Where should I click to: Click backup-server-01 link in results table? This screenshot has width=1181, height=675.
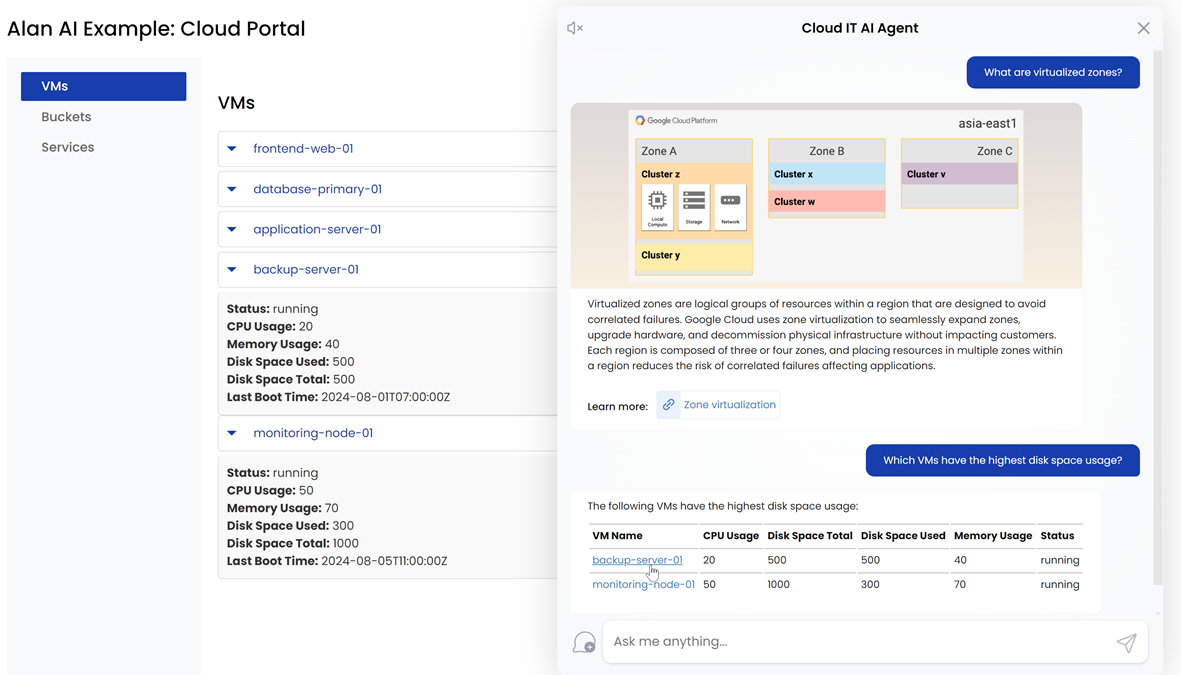pos(637,560)
